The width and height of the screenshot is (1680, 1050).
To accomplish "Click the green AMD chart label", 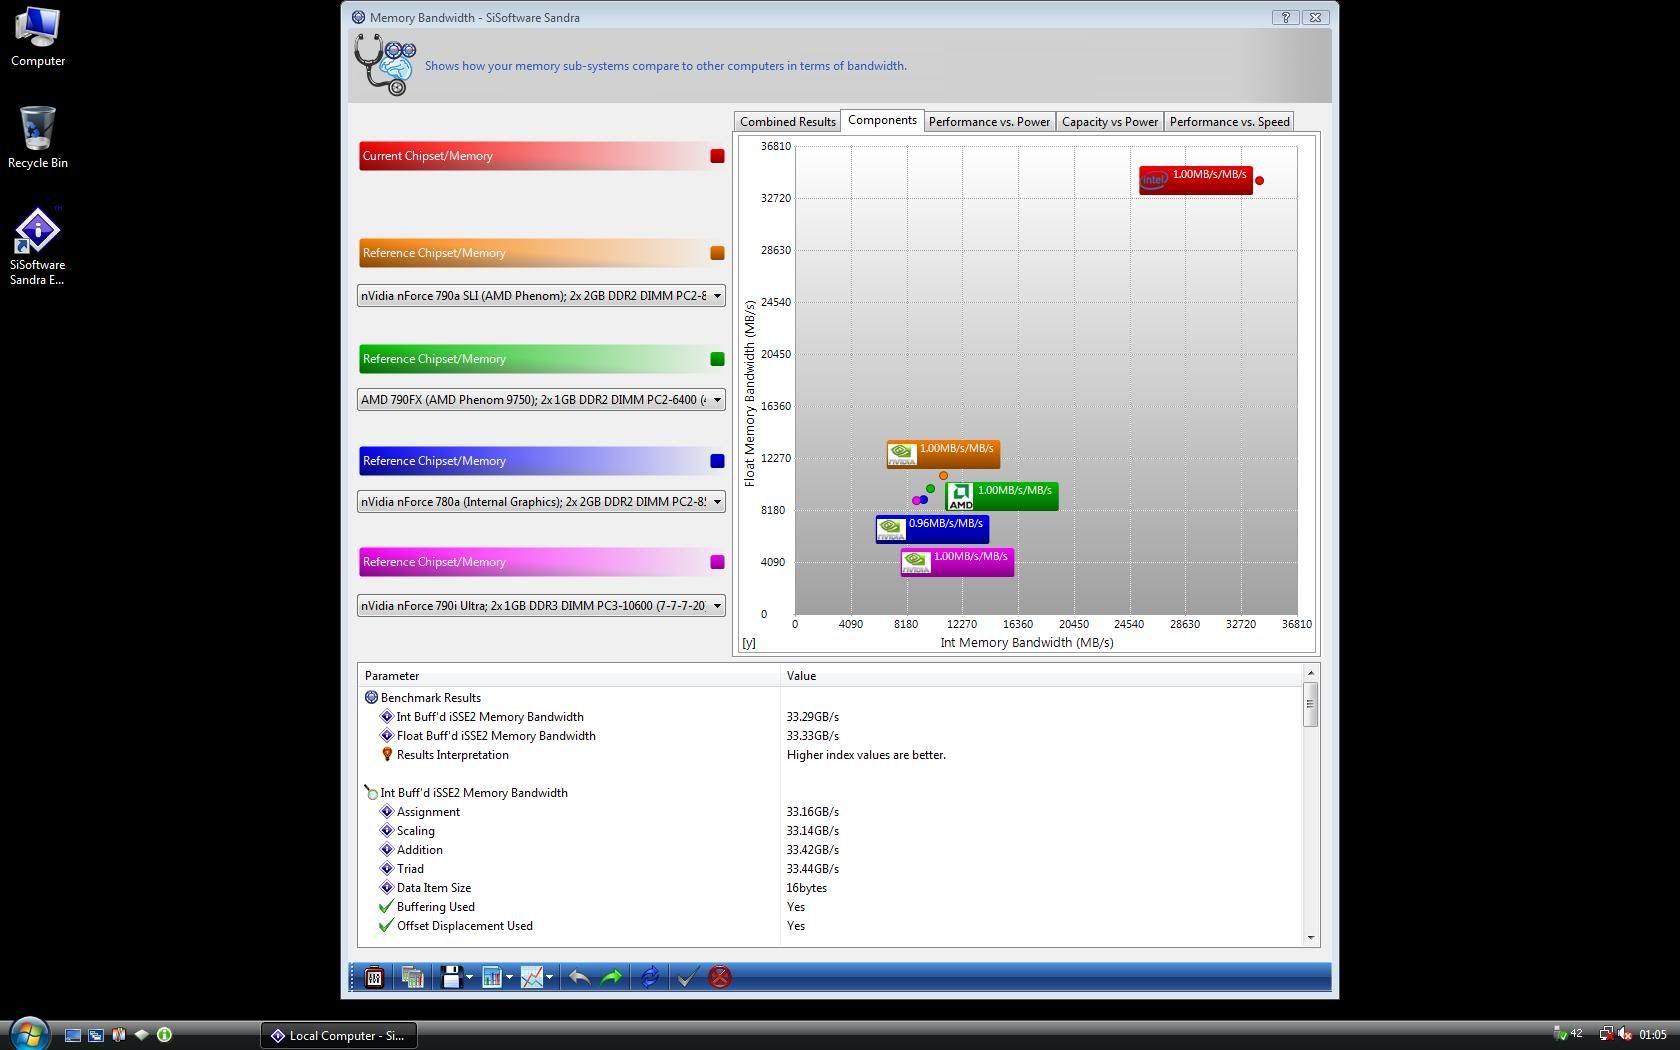I will (x=1001, y=496).
